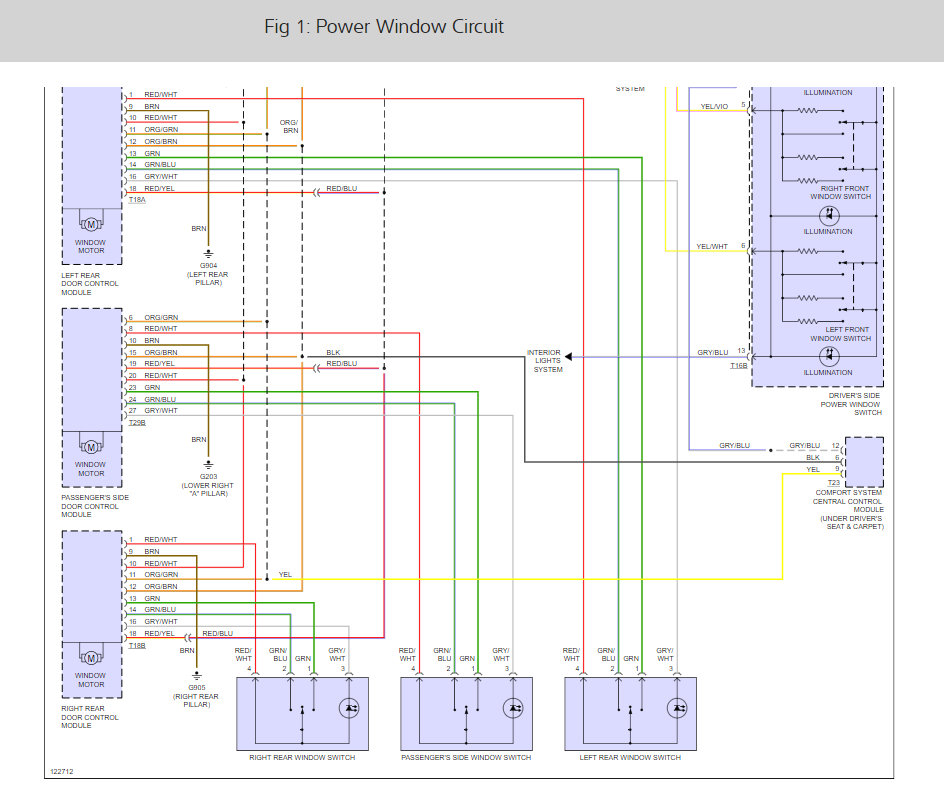Click the '8 RED/WHT' pin on passenger's module
Image resolution: width=944 pixels, height=809 pixels.
tap(153, 329)
